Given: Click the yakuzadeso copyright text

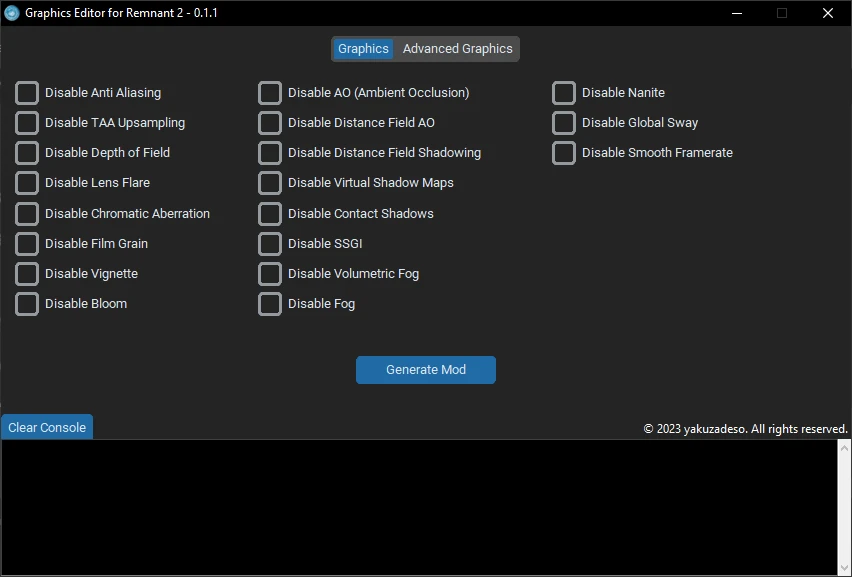Looking at the screenshot, I should coord(745,429).
